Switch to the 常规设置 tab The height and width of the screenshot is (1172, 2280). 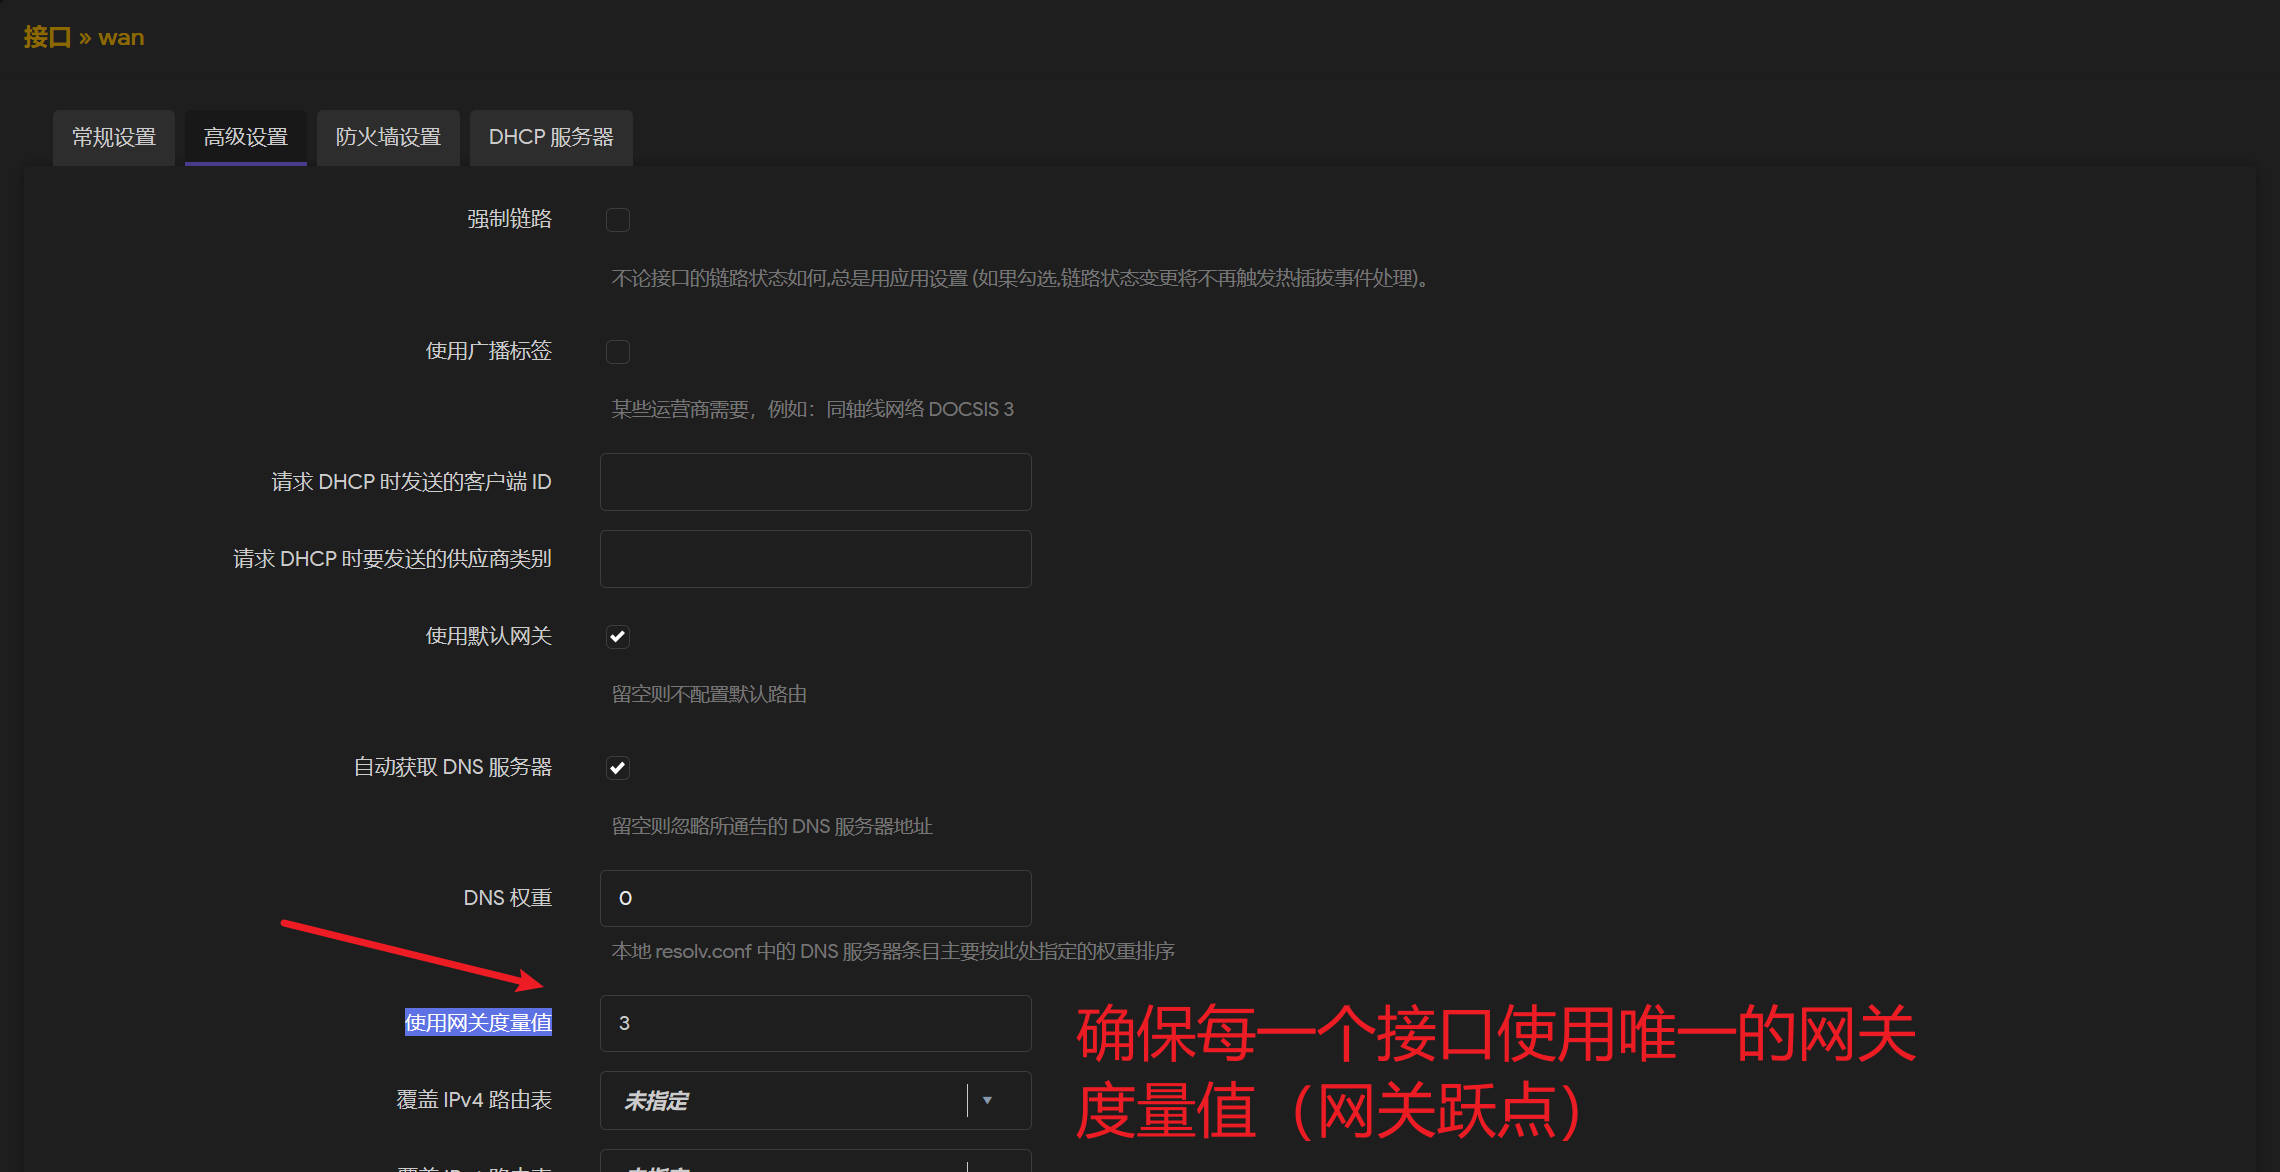(x=113, y=137)
